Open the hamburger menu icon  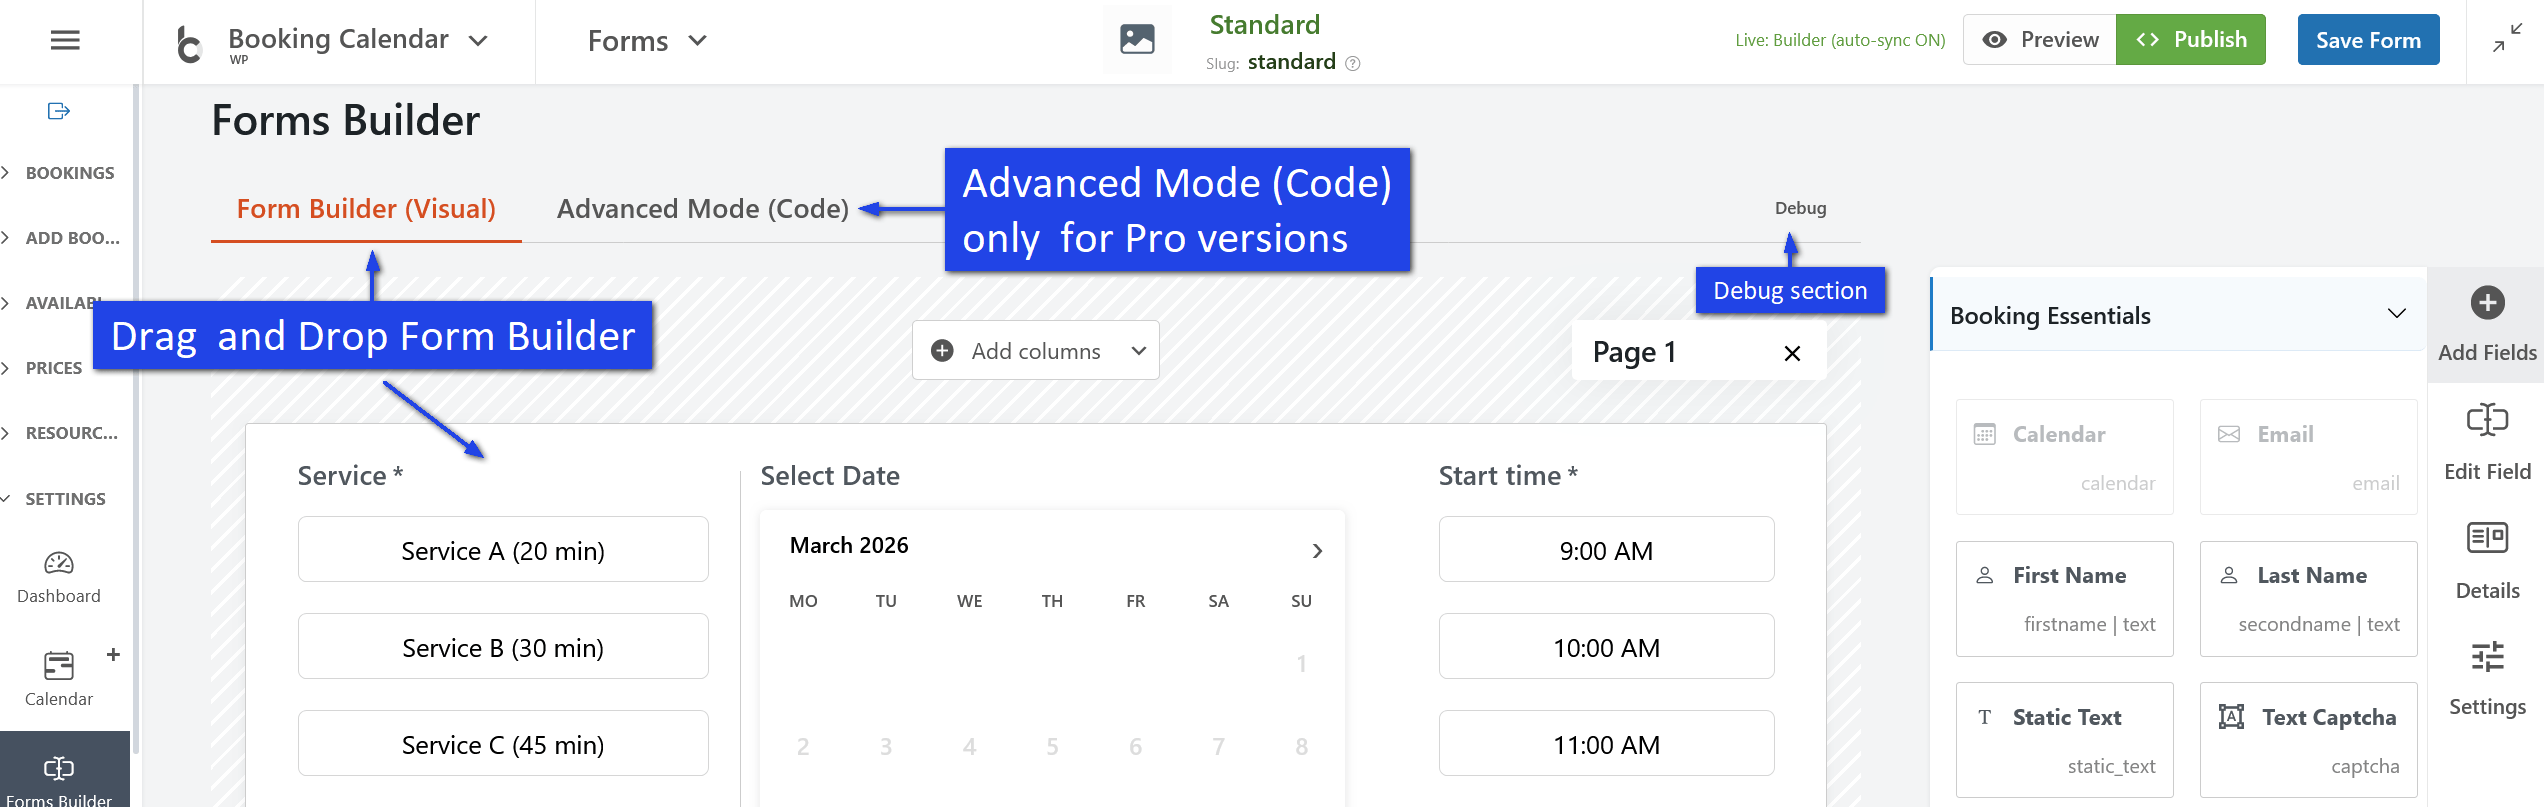[65, 40]
